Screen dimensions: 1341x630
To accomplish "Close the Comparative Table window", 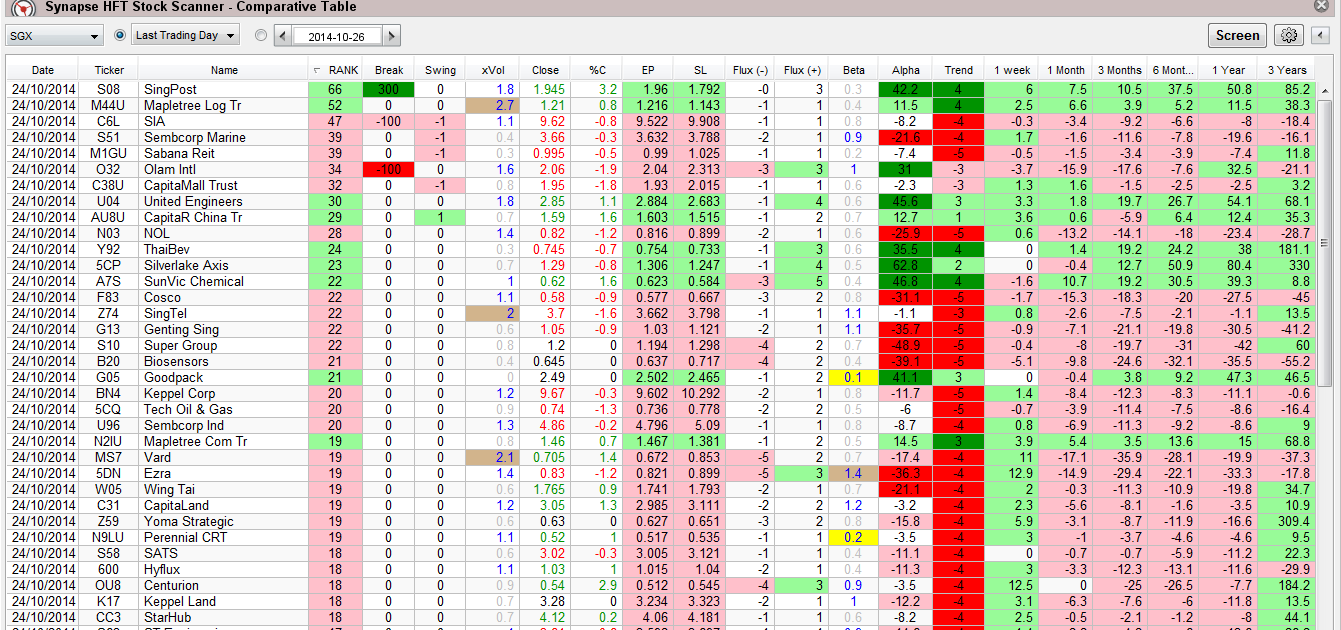I will [1321, 7].
